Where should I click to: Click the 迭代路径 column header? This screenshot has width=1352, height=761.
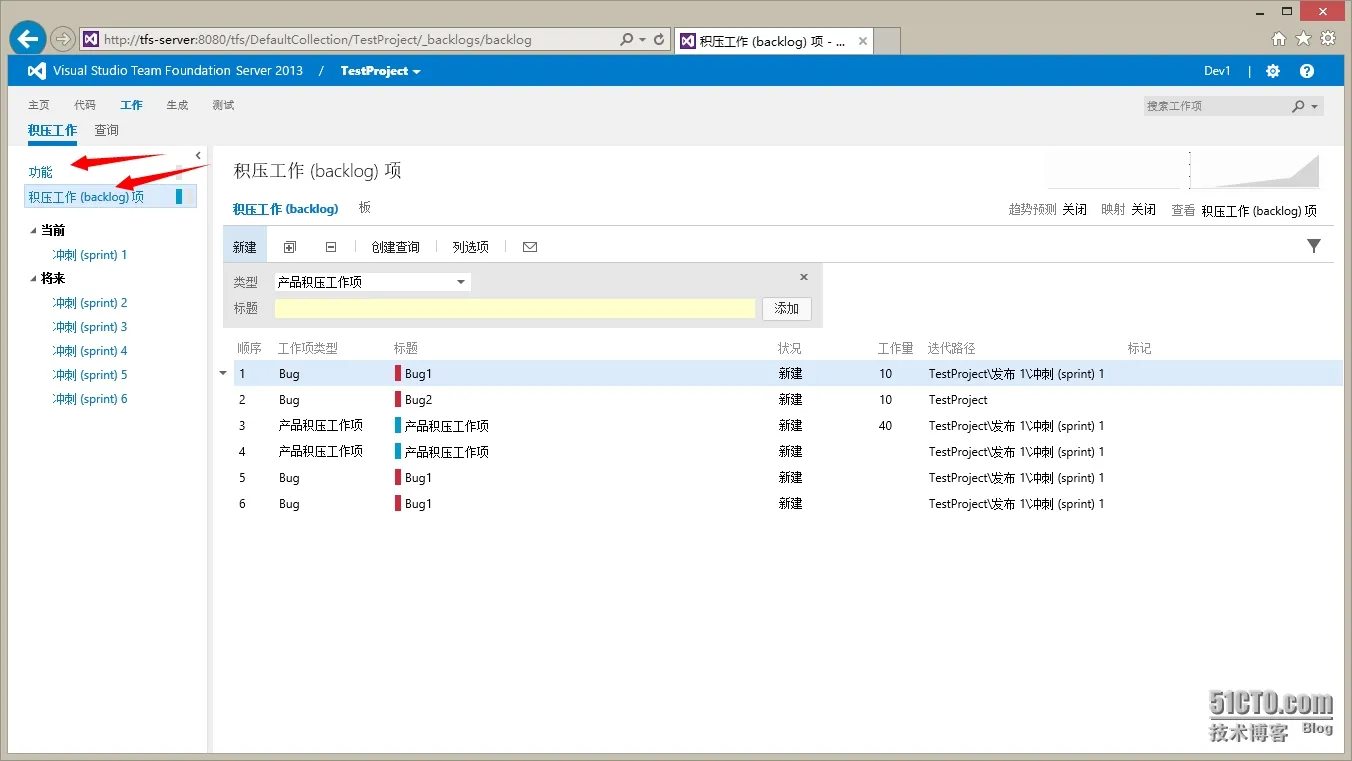(x=952, y=349)
